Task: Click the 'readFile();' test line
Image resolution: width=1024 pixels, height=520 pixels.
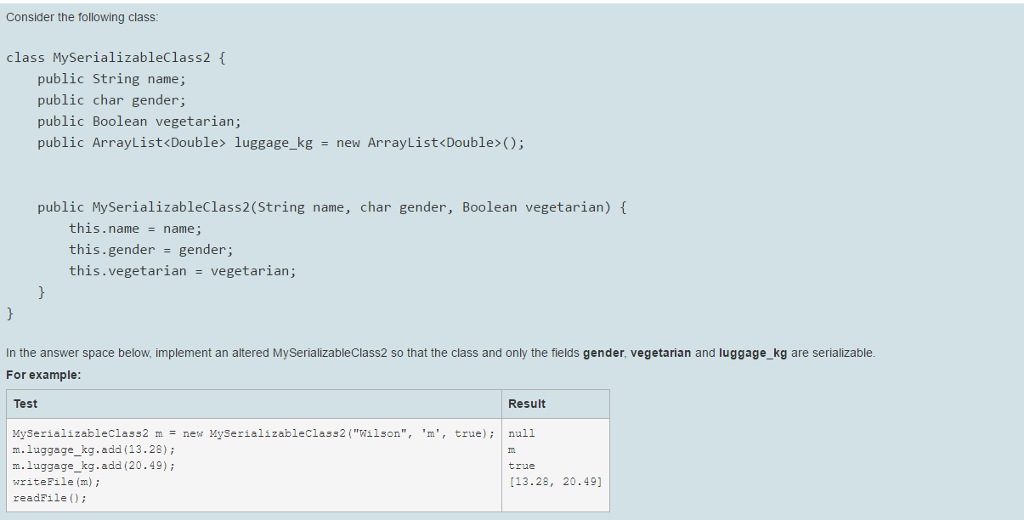Action: point(50,497)
